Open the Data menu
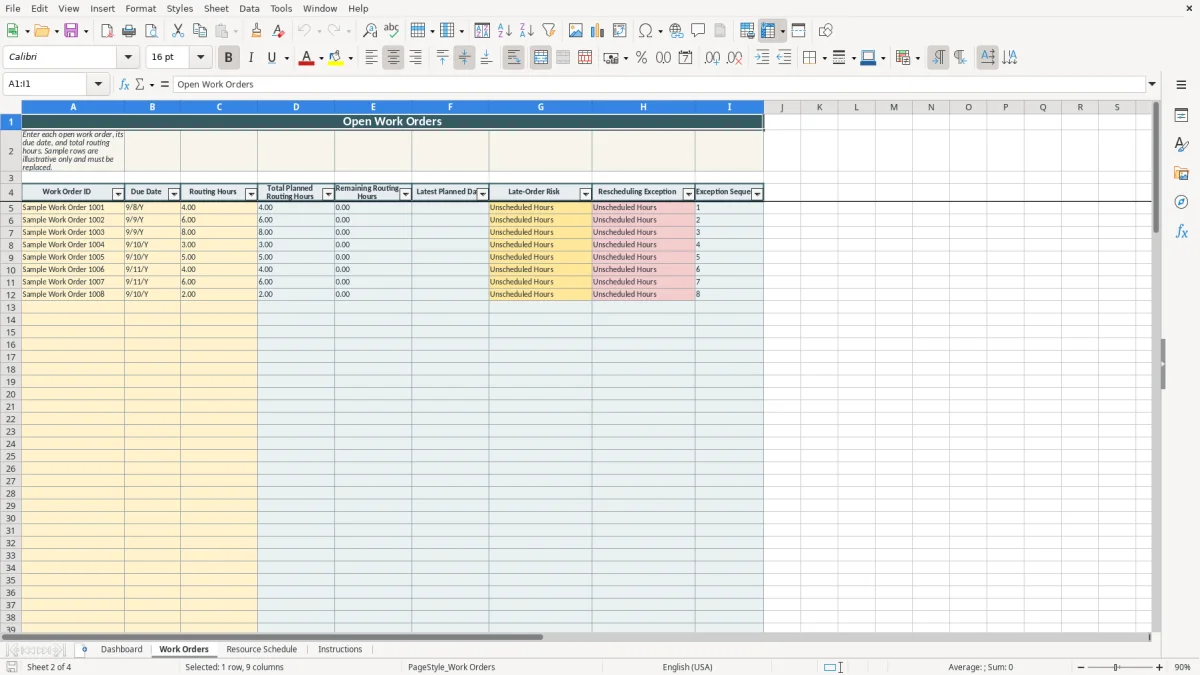Viewport: 1200px width, 675px height. [x=249, y=8]
